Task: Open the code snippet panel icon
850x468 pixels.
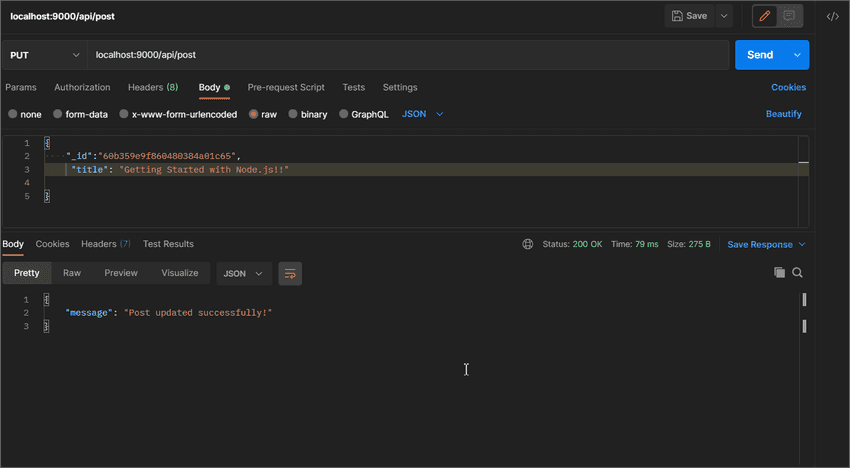Action: pos(833,16)
